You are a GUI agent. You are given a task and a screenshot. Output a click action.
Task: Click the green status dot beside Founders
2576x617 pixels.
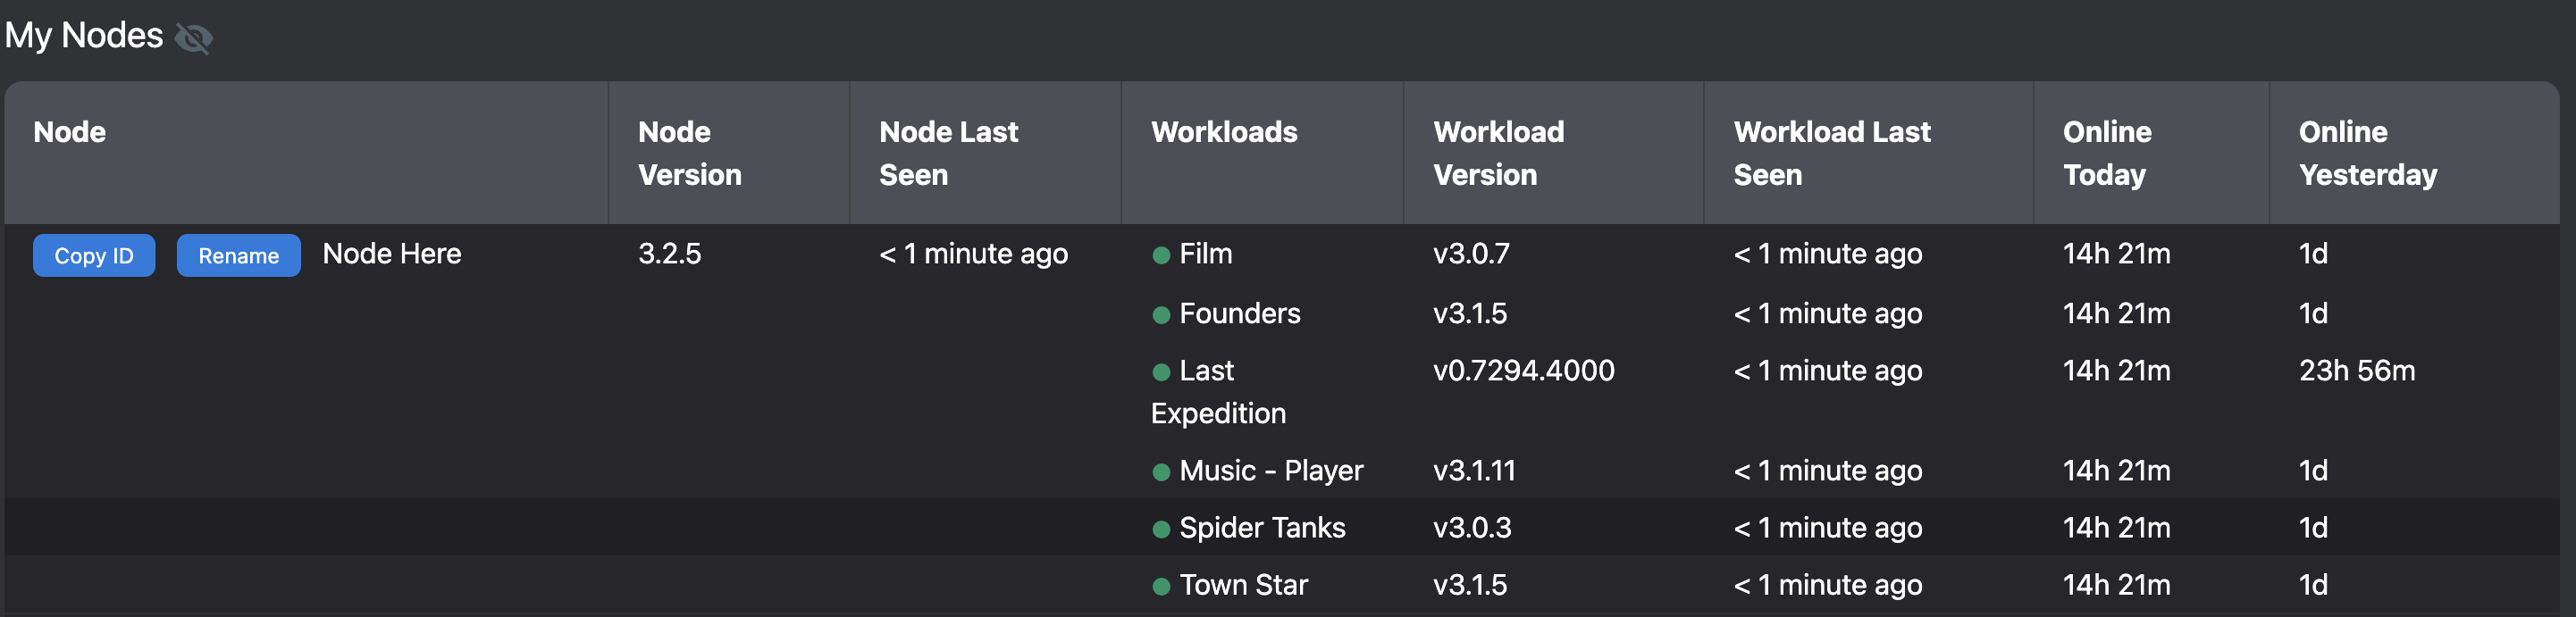point(1161,316)
